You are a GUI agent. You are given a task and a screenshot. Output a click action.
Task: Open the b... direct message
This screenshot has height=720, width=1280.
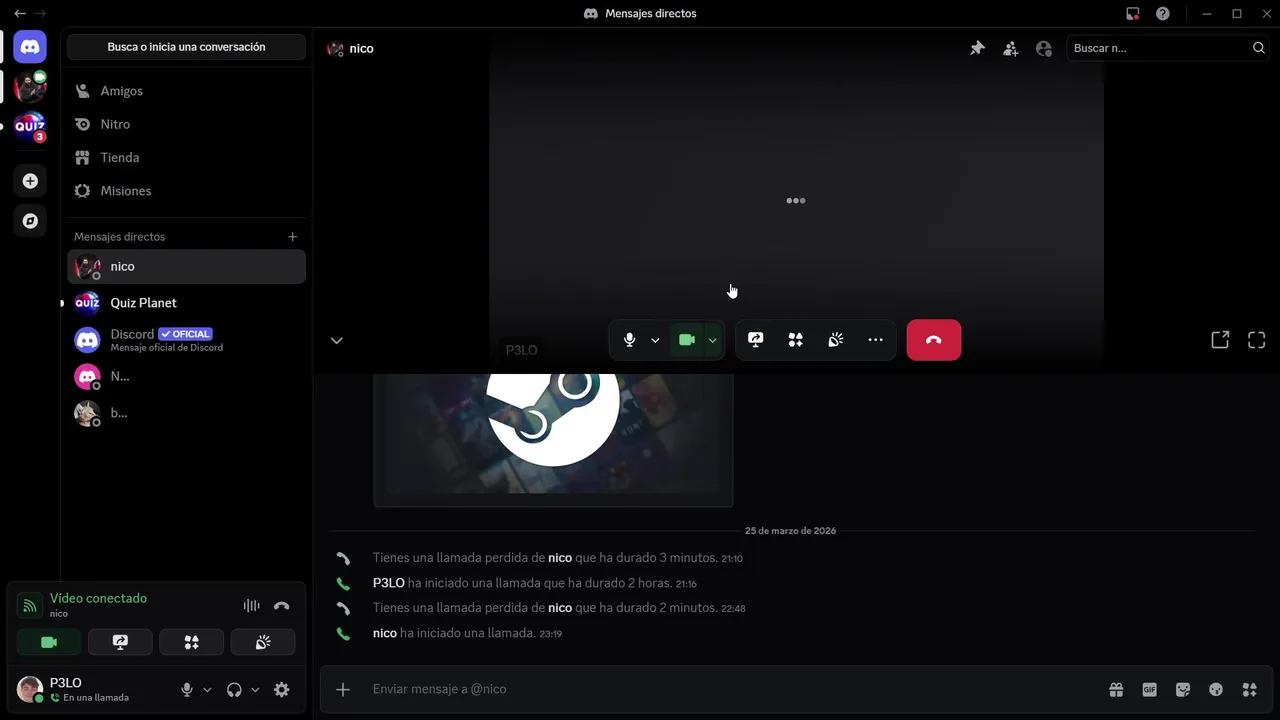pyautogui.click(x=186, y=413)
